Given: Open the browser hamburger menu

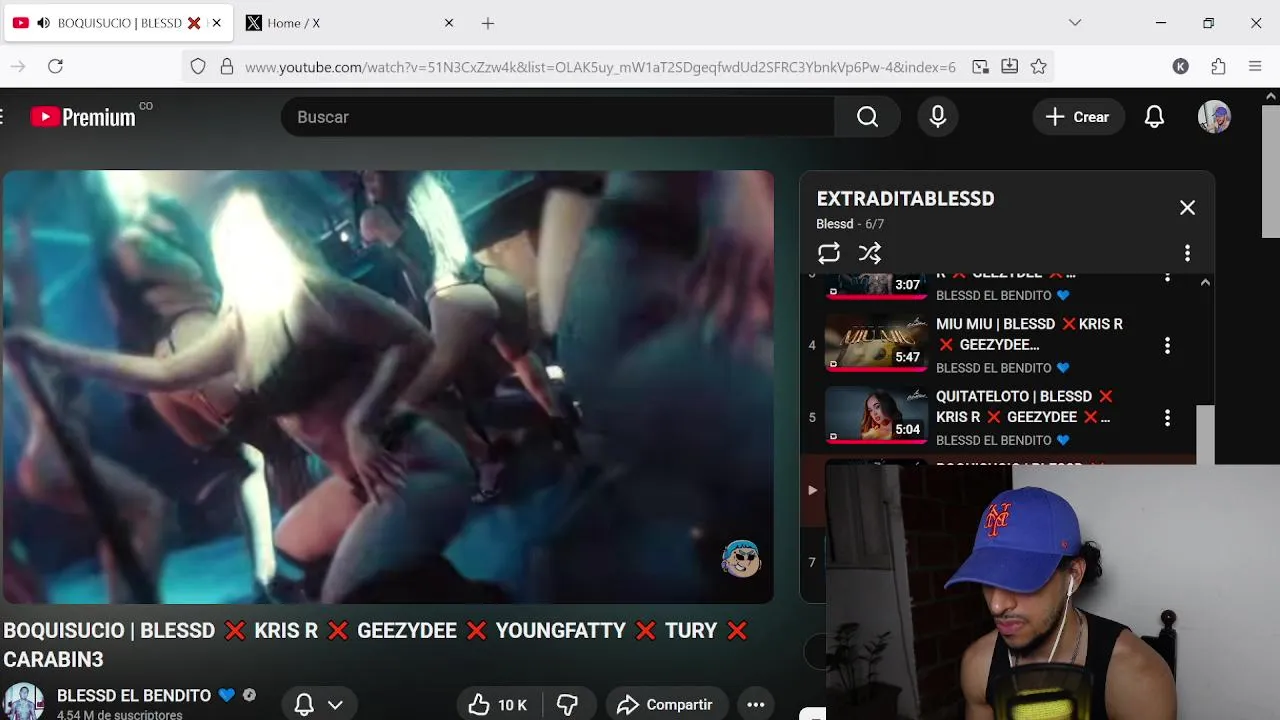Looking at the screenshot, I should tap(1255, 67).
